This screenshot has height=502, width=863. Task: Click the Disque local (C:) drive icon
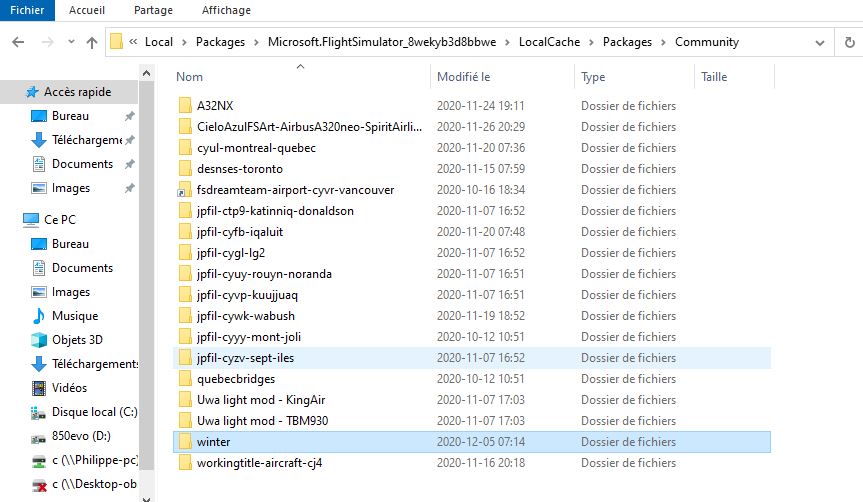pos(39,412)
